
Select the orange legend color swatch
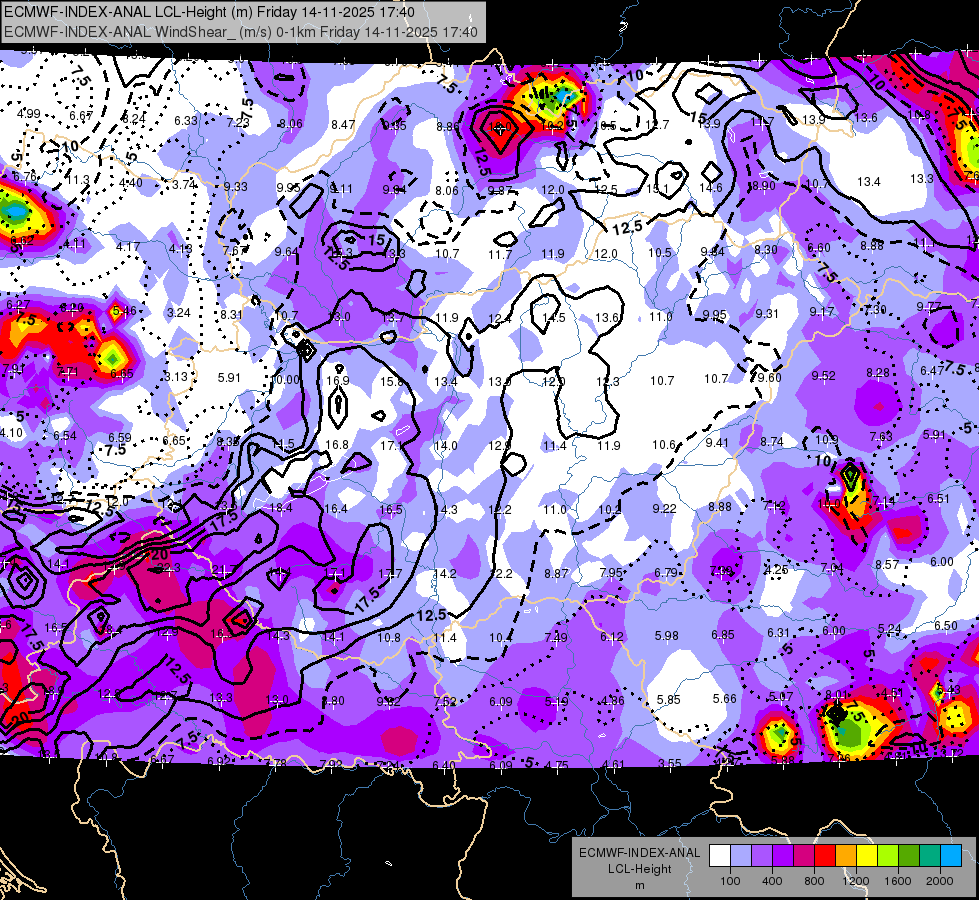(846, 856)
